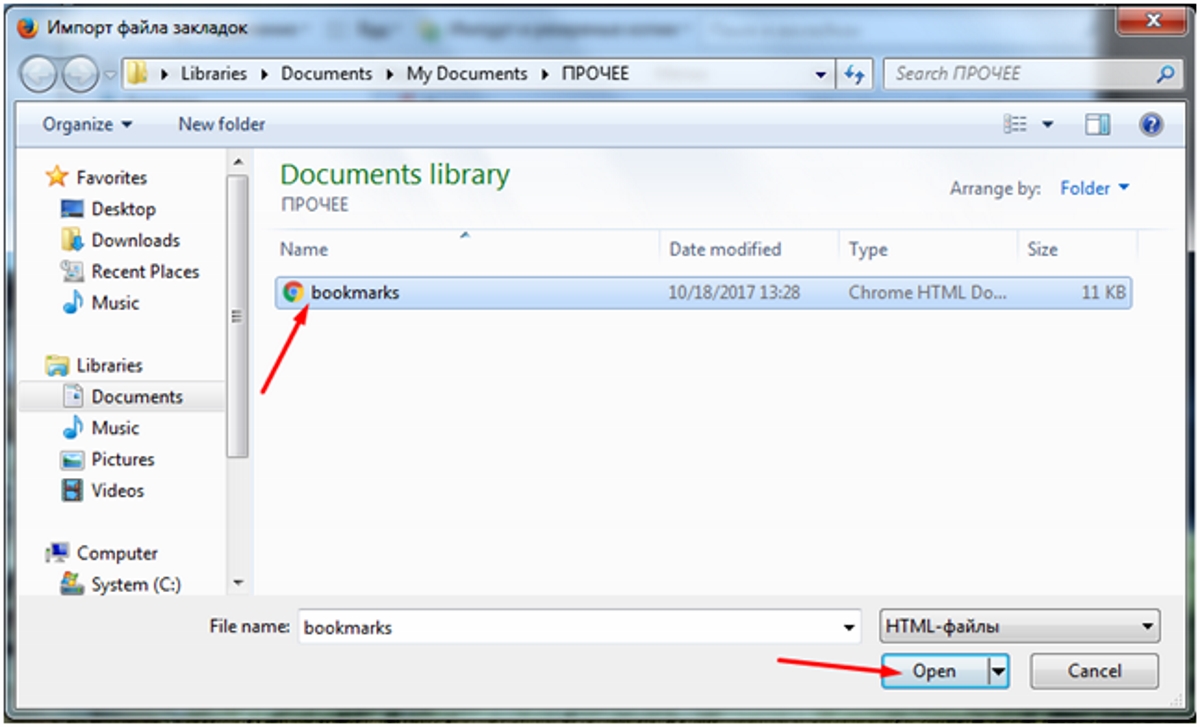Open the Help question mark icon
The image size is (1200, 727).
click(1151, 125)
